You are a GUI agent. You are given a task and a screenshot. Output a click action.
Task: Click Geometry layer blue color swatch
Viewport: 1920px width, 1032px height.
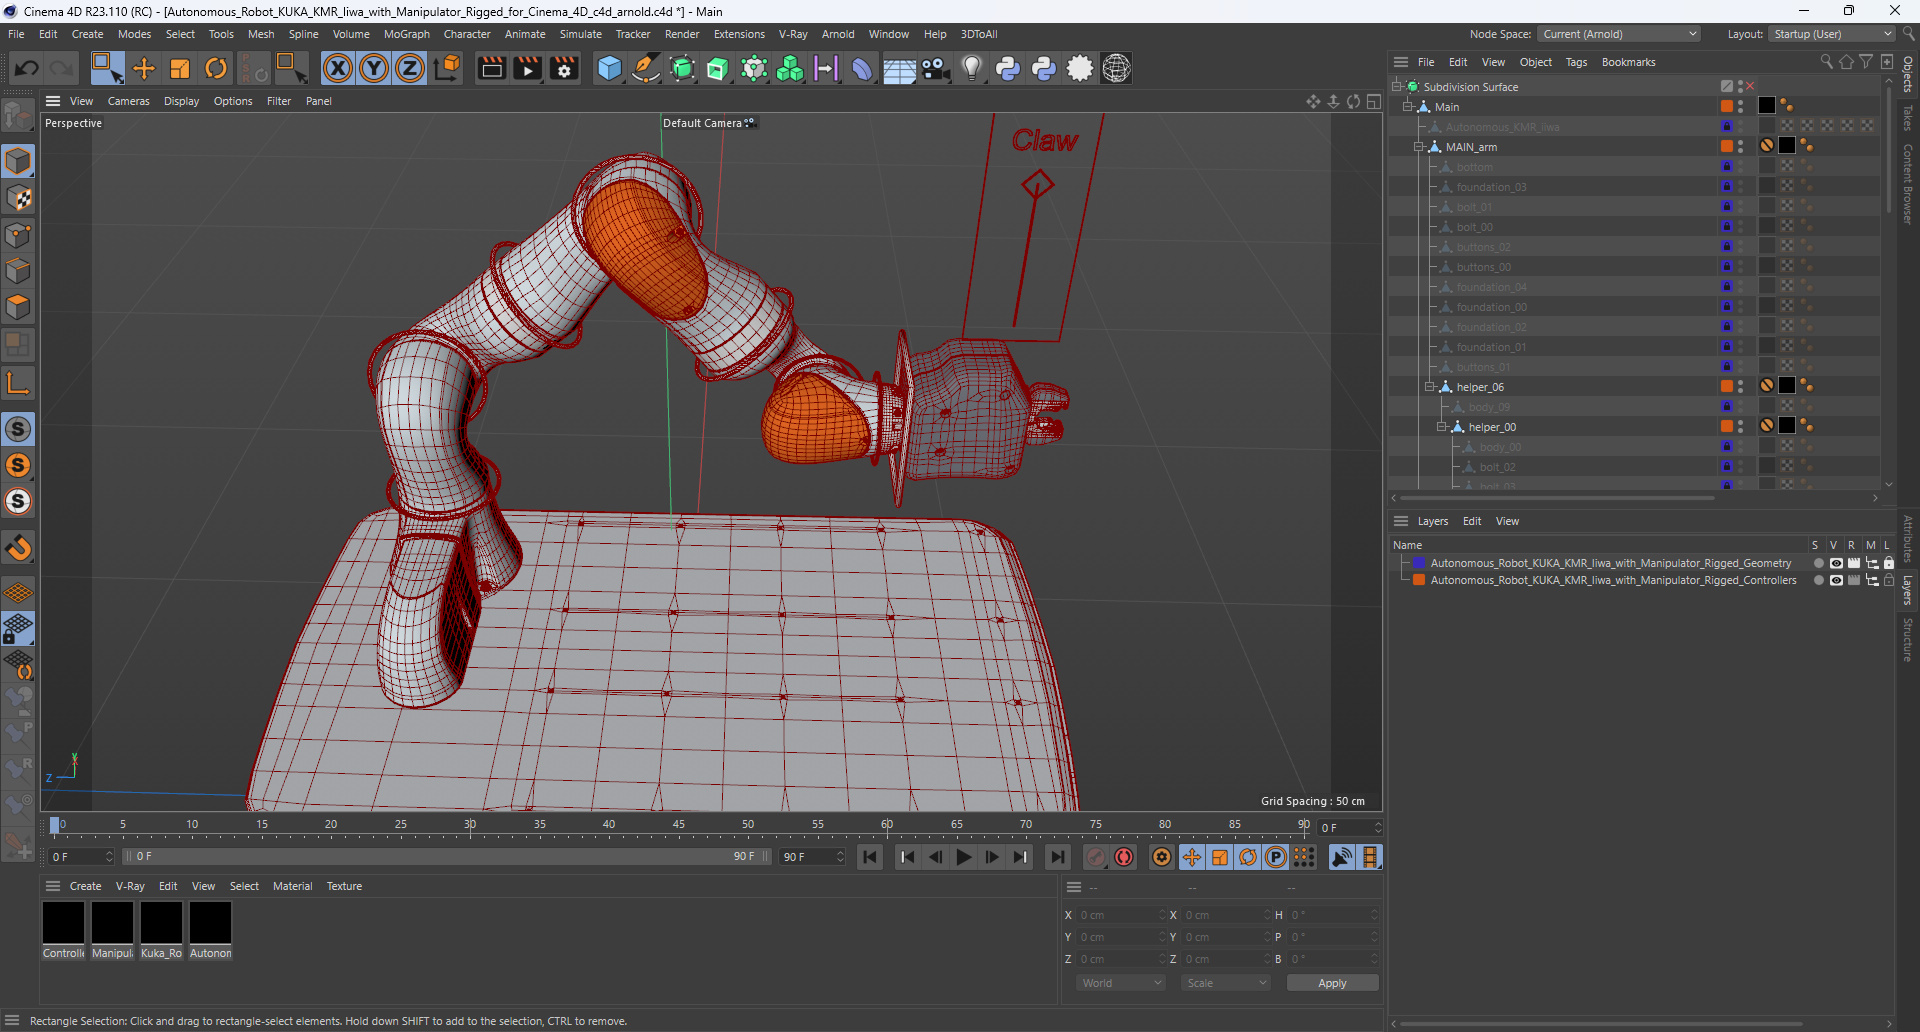[1419, 563]
